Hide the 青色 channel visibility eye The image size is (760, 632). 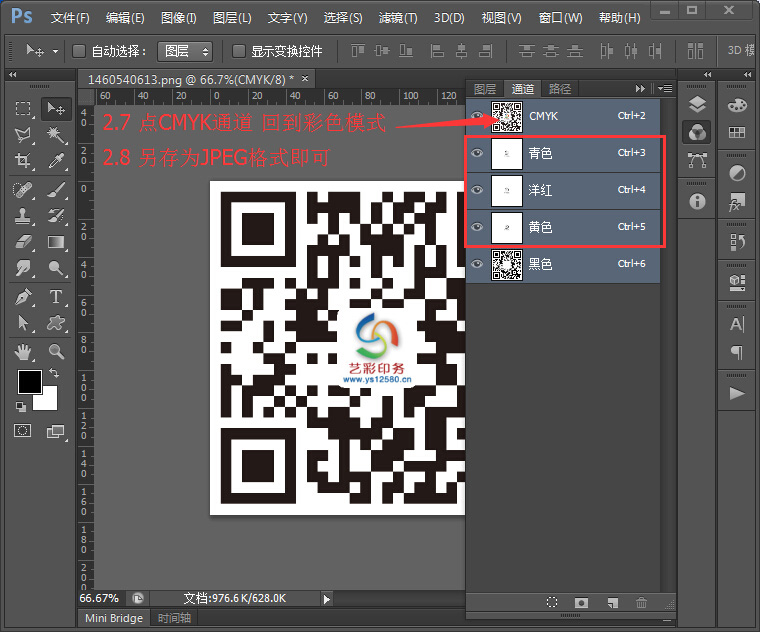tap(477, 154)
